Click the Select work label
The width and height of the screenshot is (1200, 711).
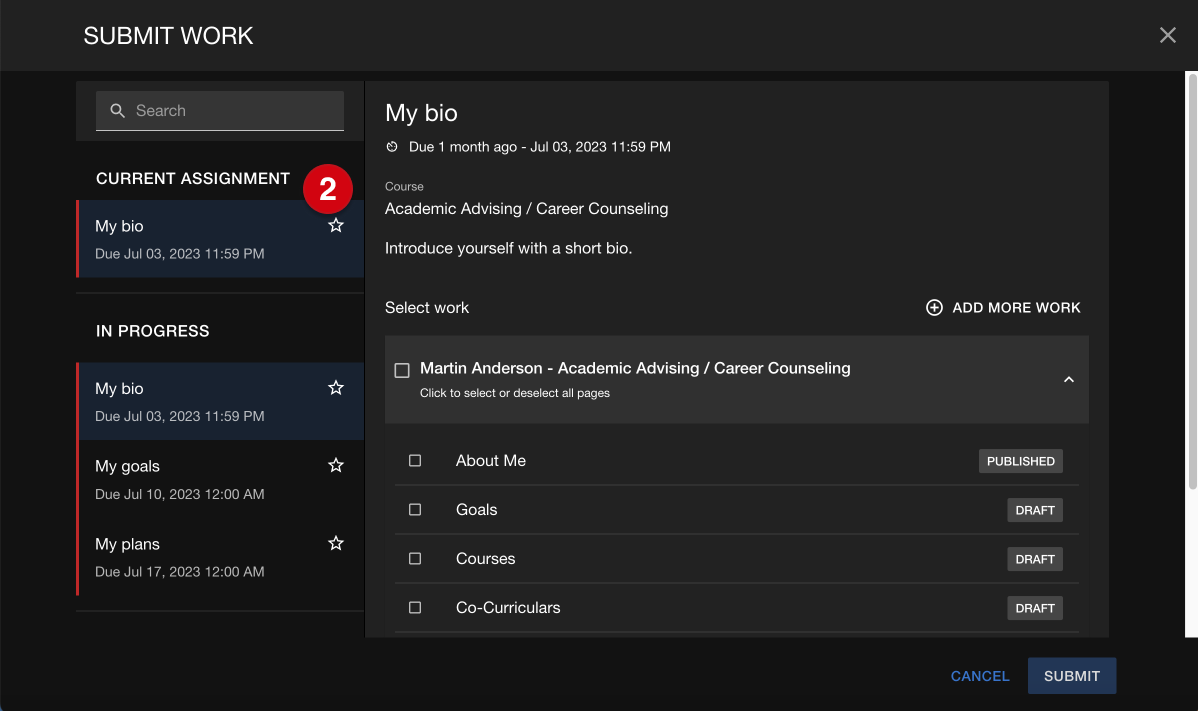coord(427,308)
